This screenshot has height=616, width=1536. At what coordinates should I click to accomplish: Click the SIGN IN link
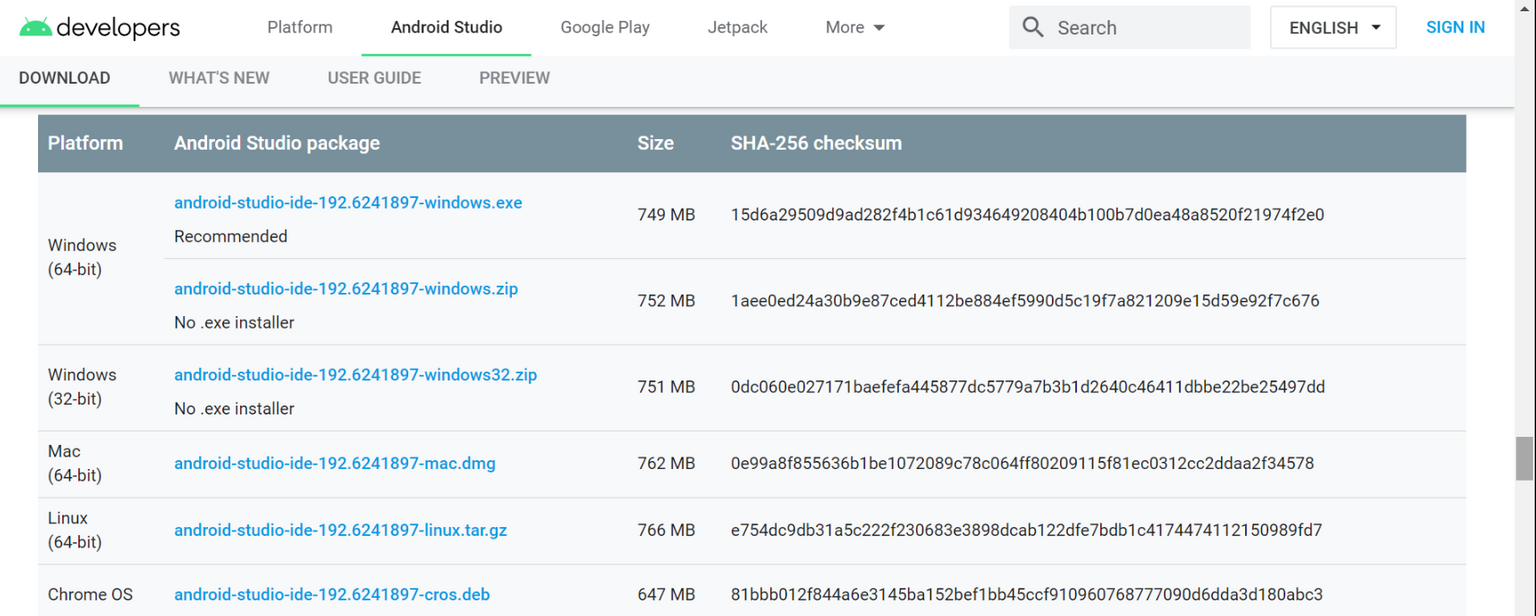[1455, 28]
